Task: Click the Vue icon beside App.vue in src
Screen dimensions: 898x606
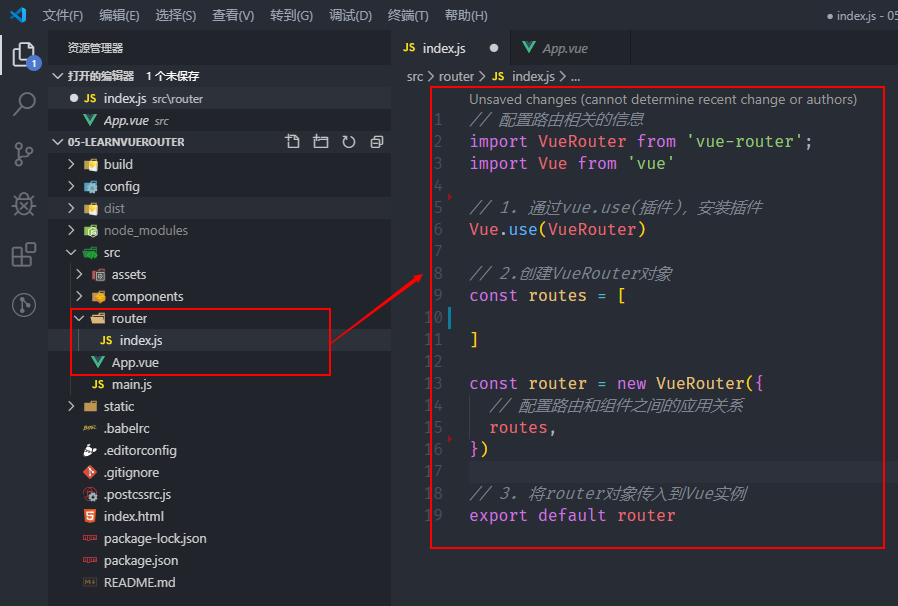Action: click(98, 362)
